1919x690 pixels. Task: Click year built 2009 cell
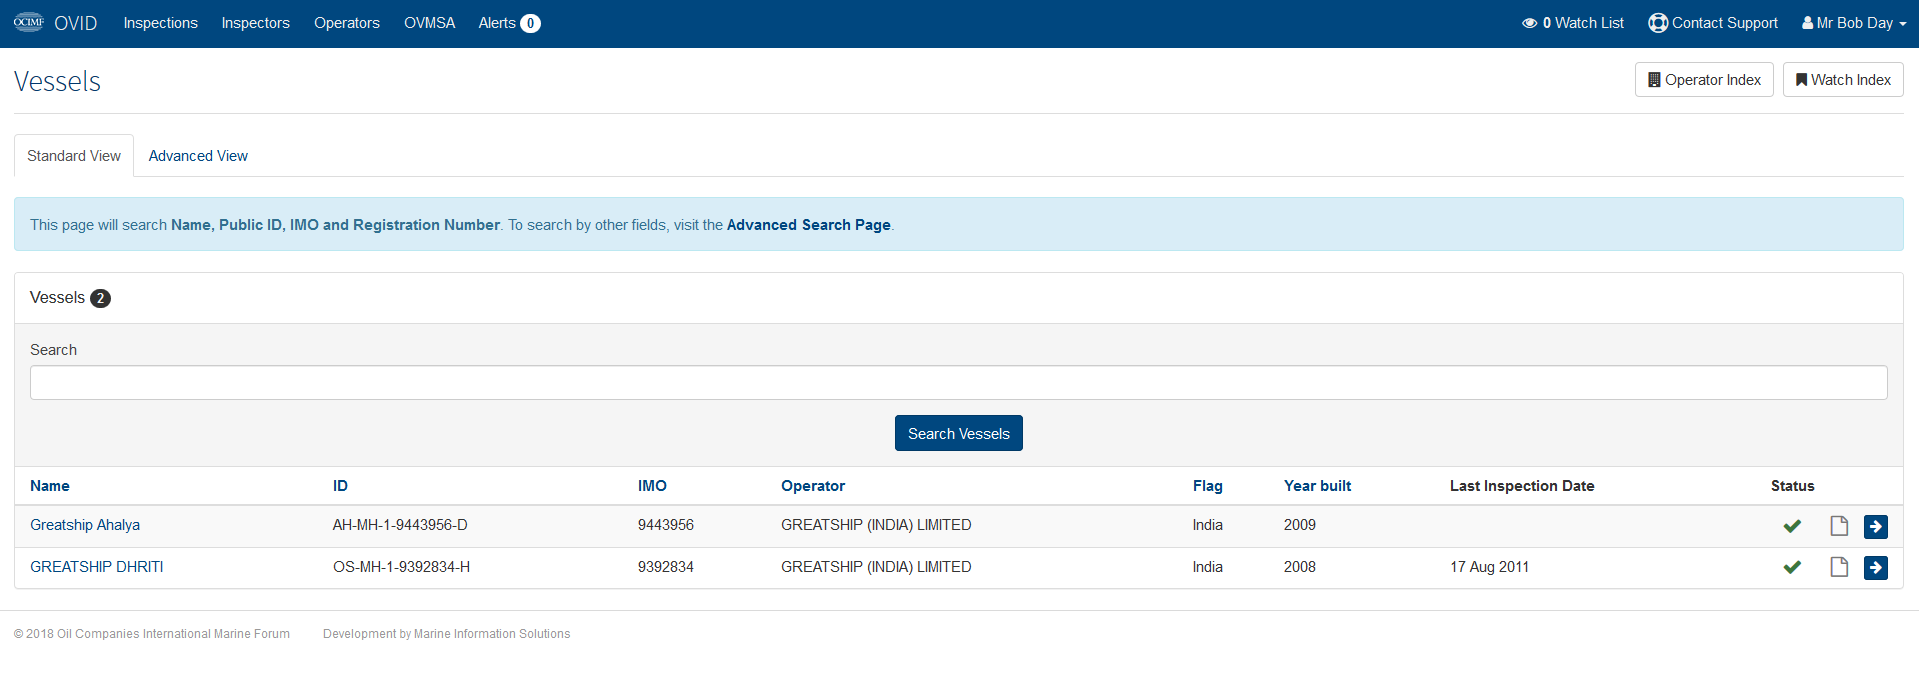[x=1300, y=525]
